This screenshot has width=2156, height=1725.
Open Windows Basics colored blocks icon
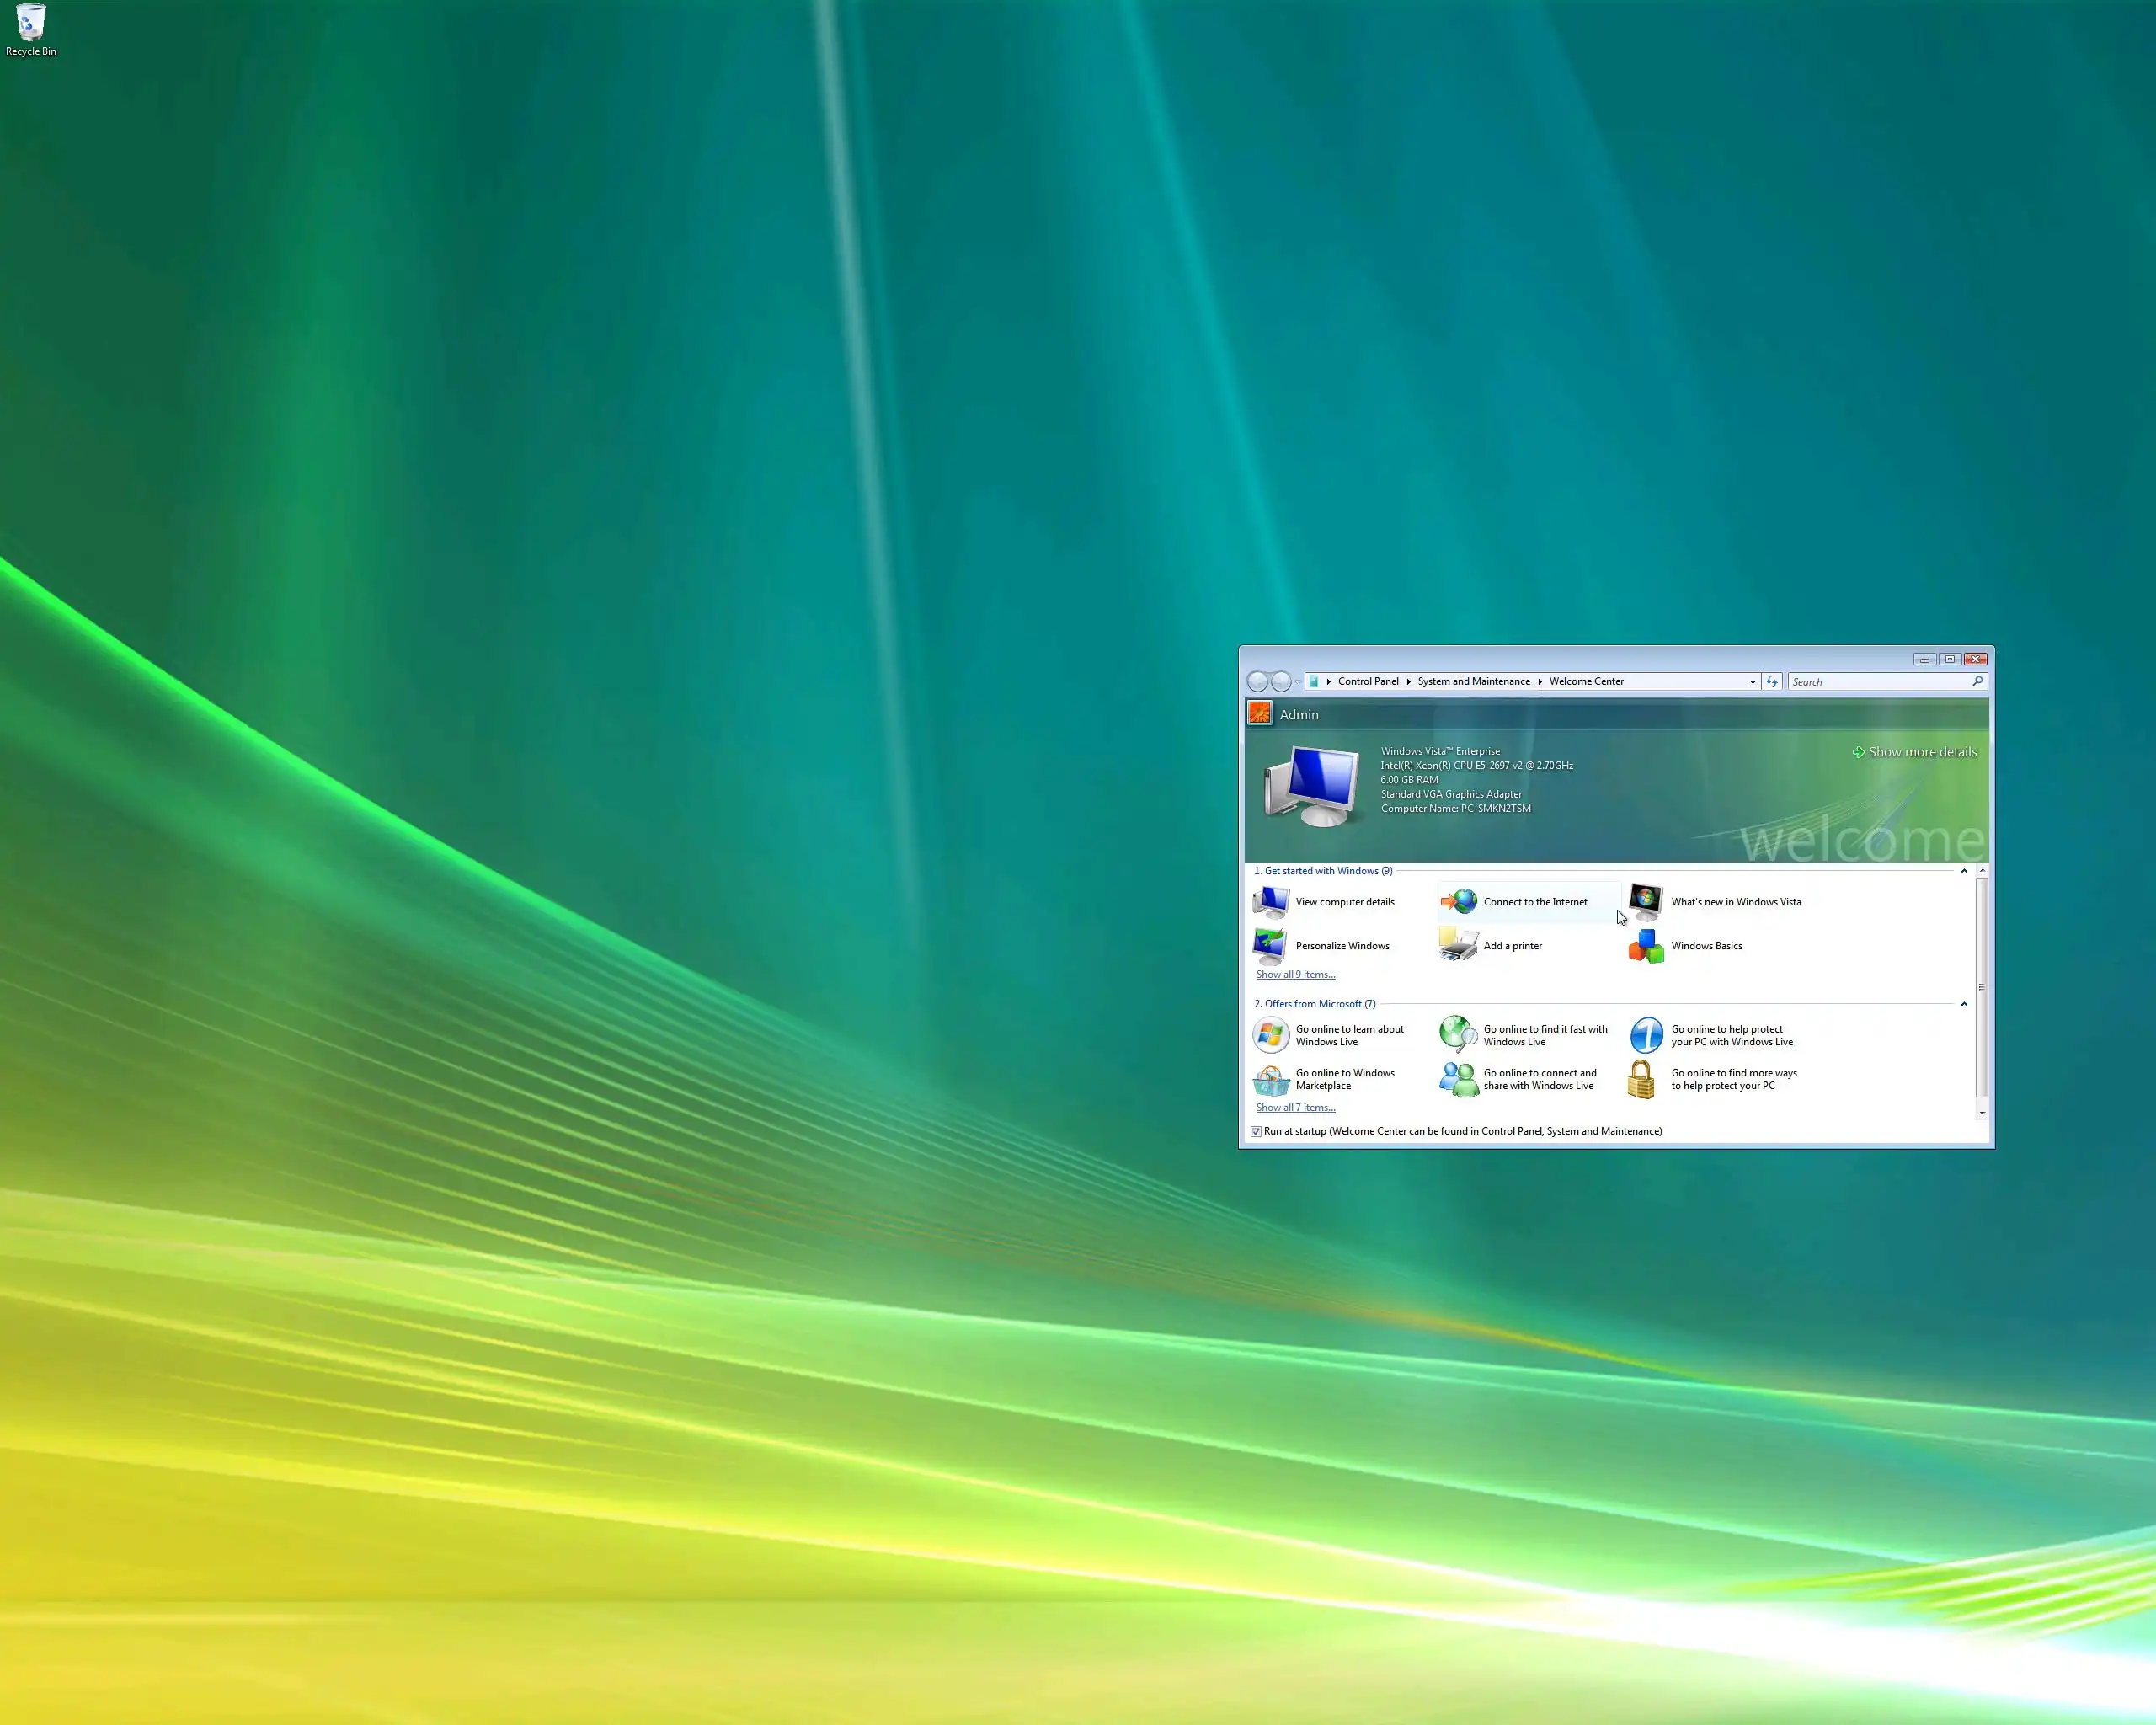point(1646,946)
